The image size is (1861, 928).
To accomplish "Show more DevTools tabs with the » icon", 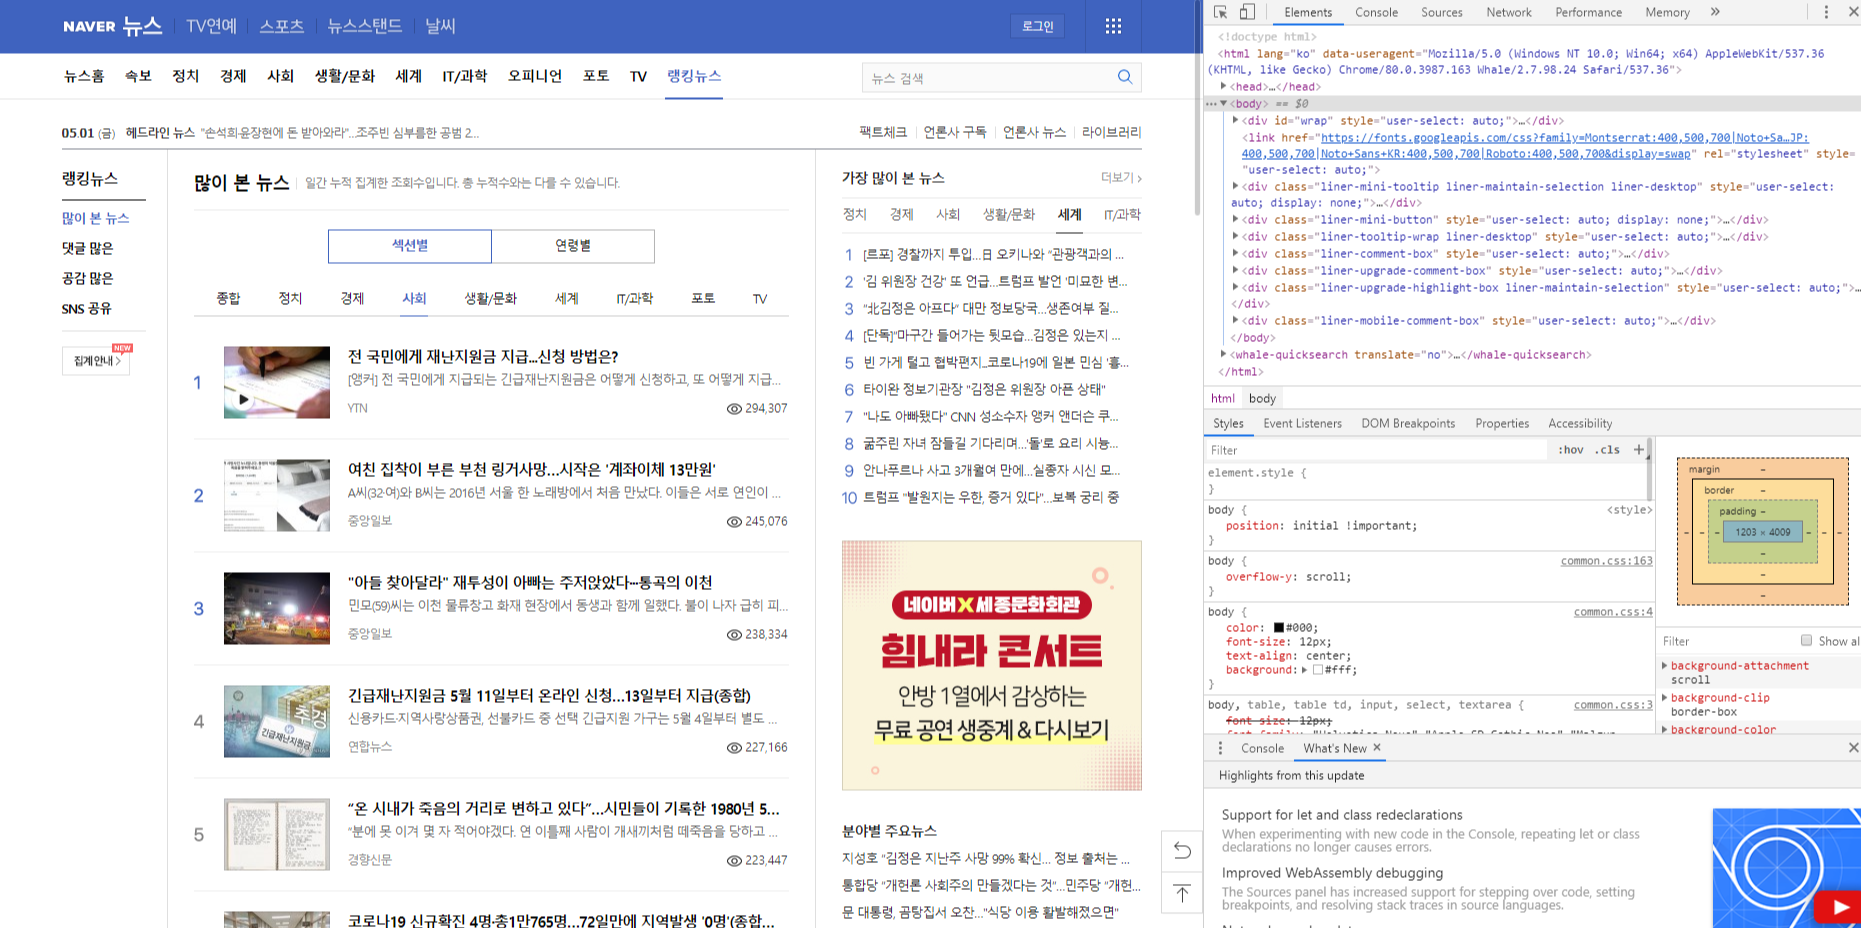I will click(x=1715, y=12).
